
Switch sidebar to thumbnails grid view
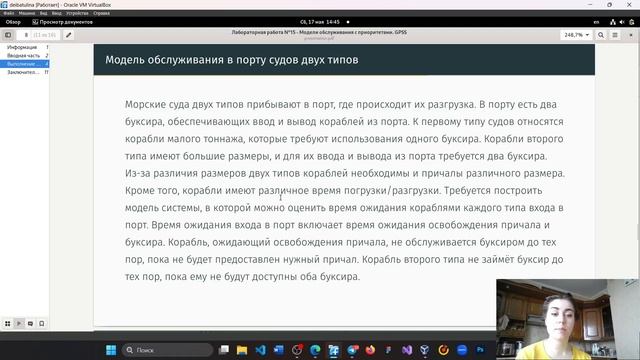8,324
